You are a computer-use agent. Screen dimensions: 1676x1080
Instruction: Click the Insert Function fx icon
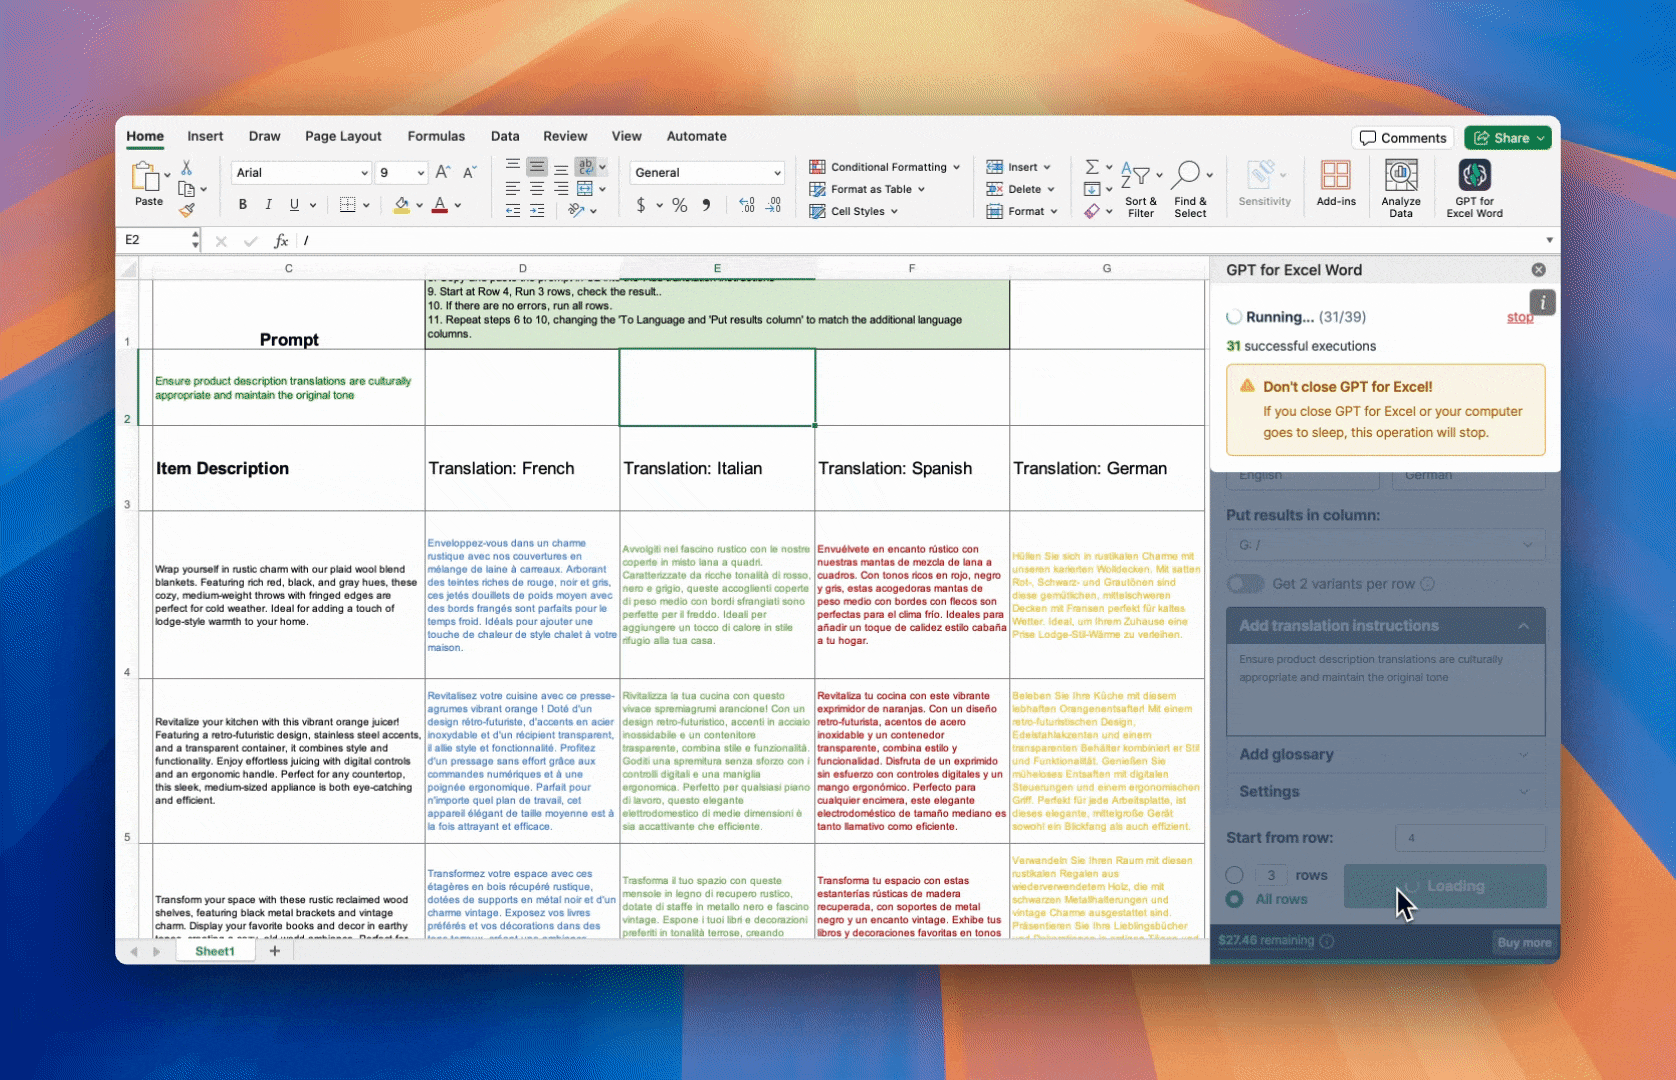click(x=281, y=241)
